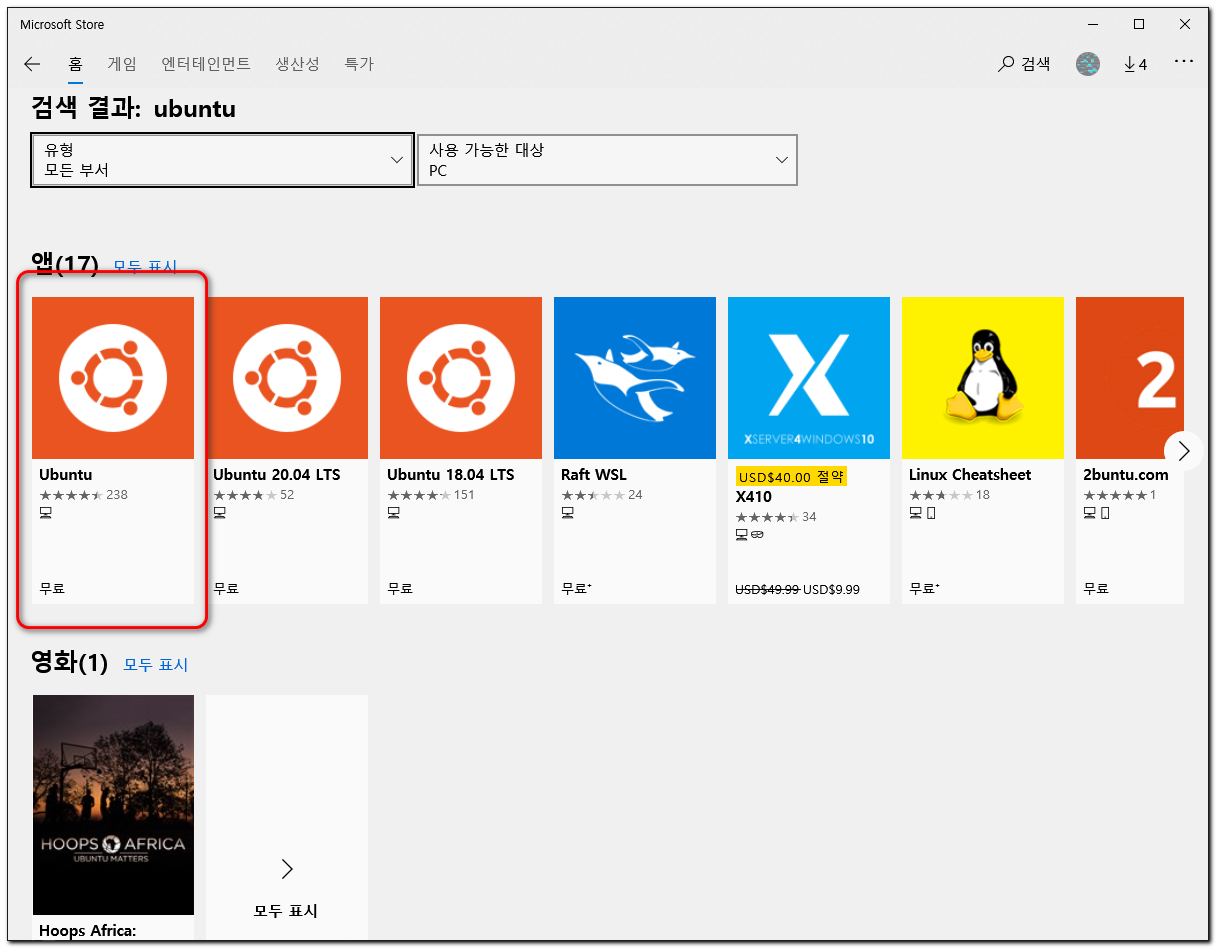This screenshot has width=1216, height=948.
Task: Open the Ubuntu 20.04 LTS tile image
Action: (287, 378)
